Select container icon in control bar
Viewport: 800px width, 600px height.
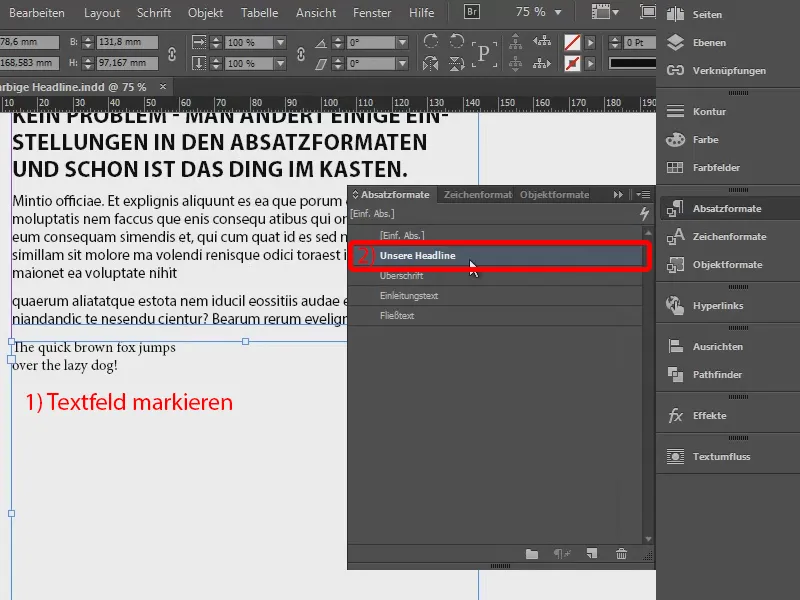515,41
